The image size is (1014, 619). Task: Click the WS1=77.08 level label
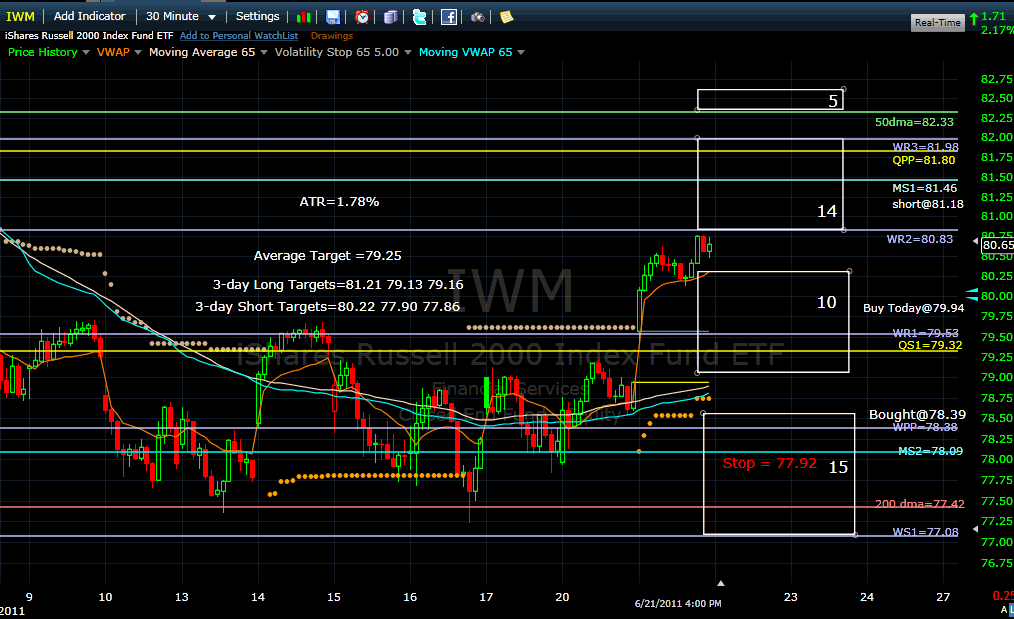925,532
